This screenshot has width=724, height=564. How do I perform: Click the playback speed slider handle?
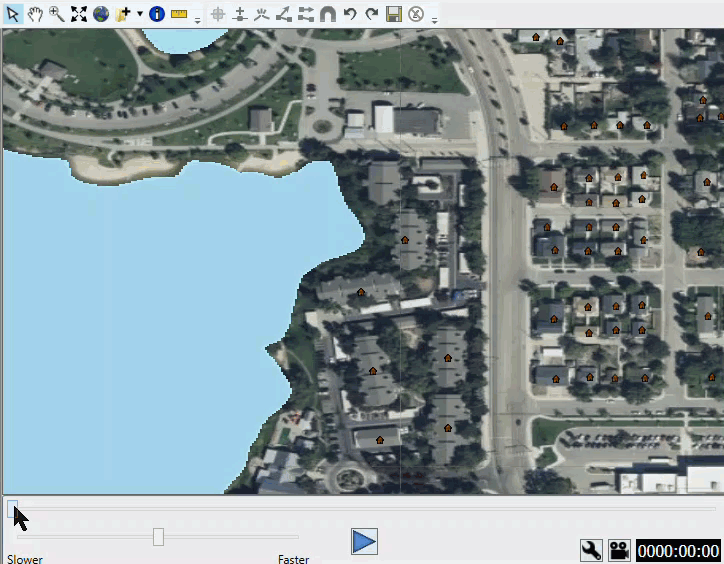pos(158,537)
